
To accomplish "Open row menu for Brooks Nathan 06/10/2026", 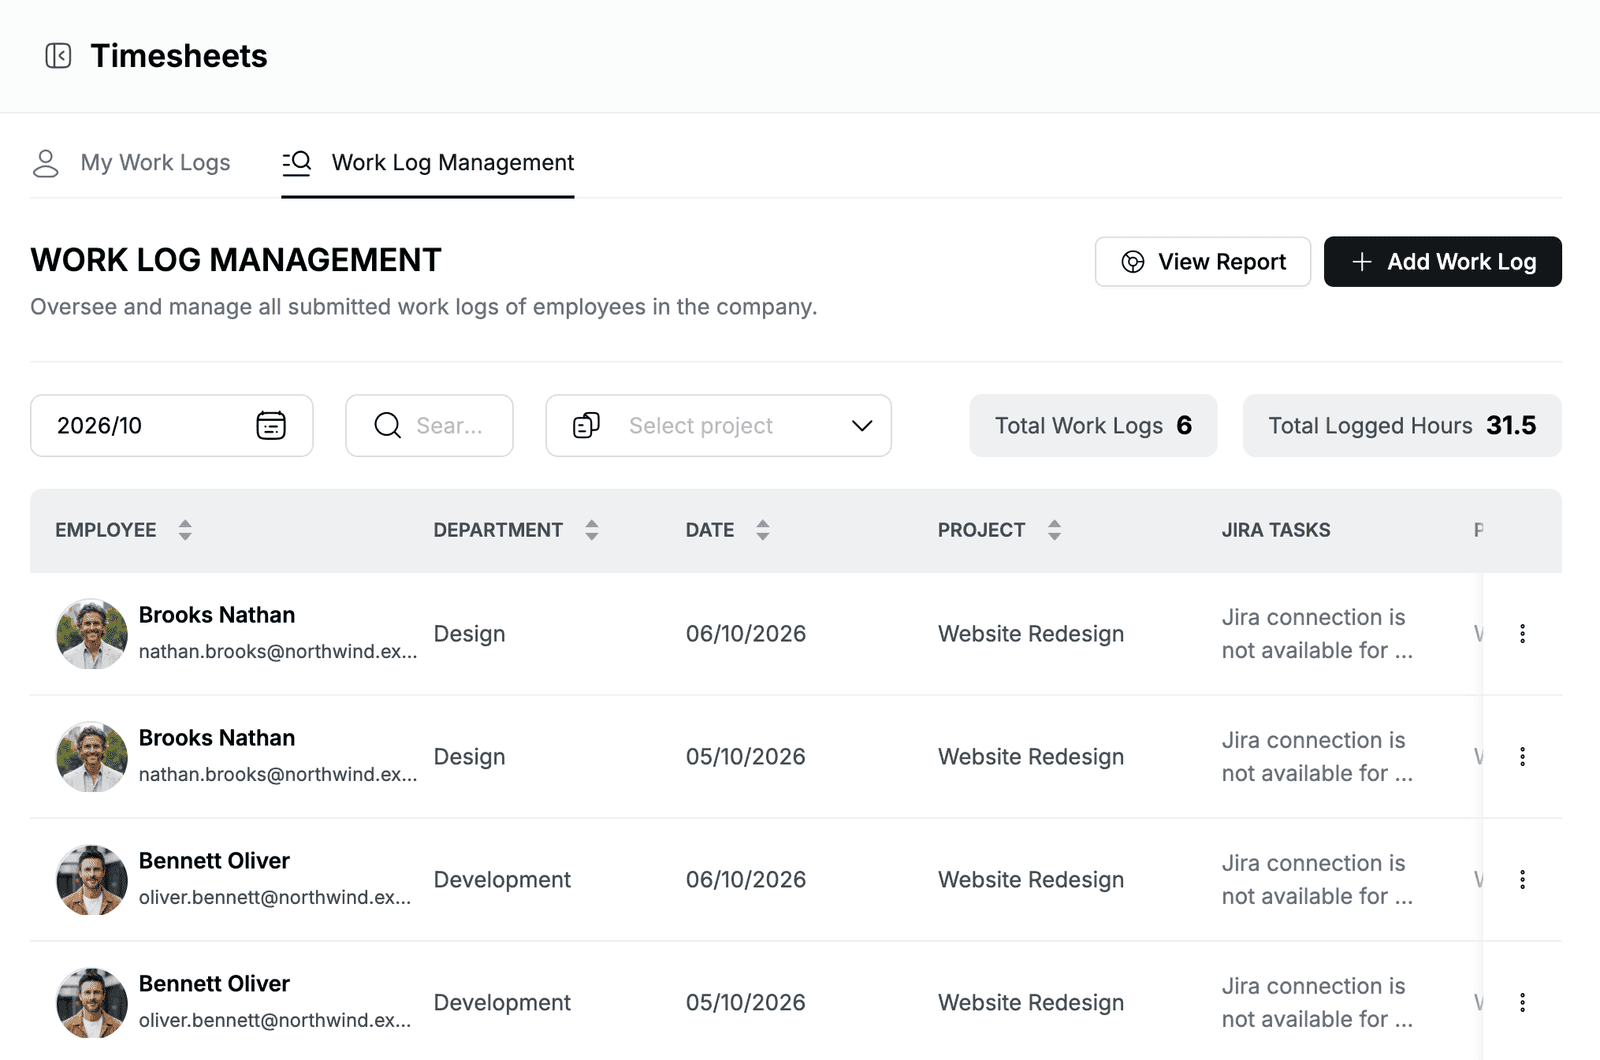I will tap(1522, 634).
